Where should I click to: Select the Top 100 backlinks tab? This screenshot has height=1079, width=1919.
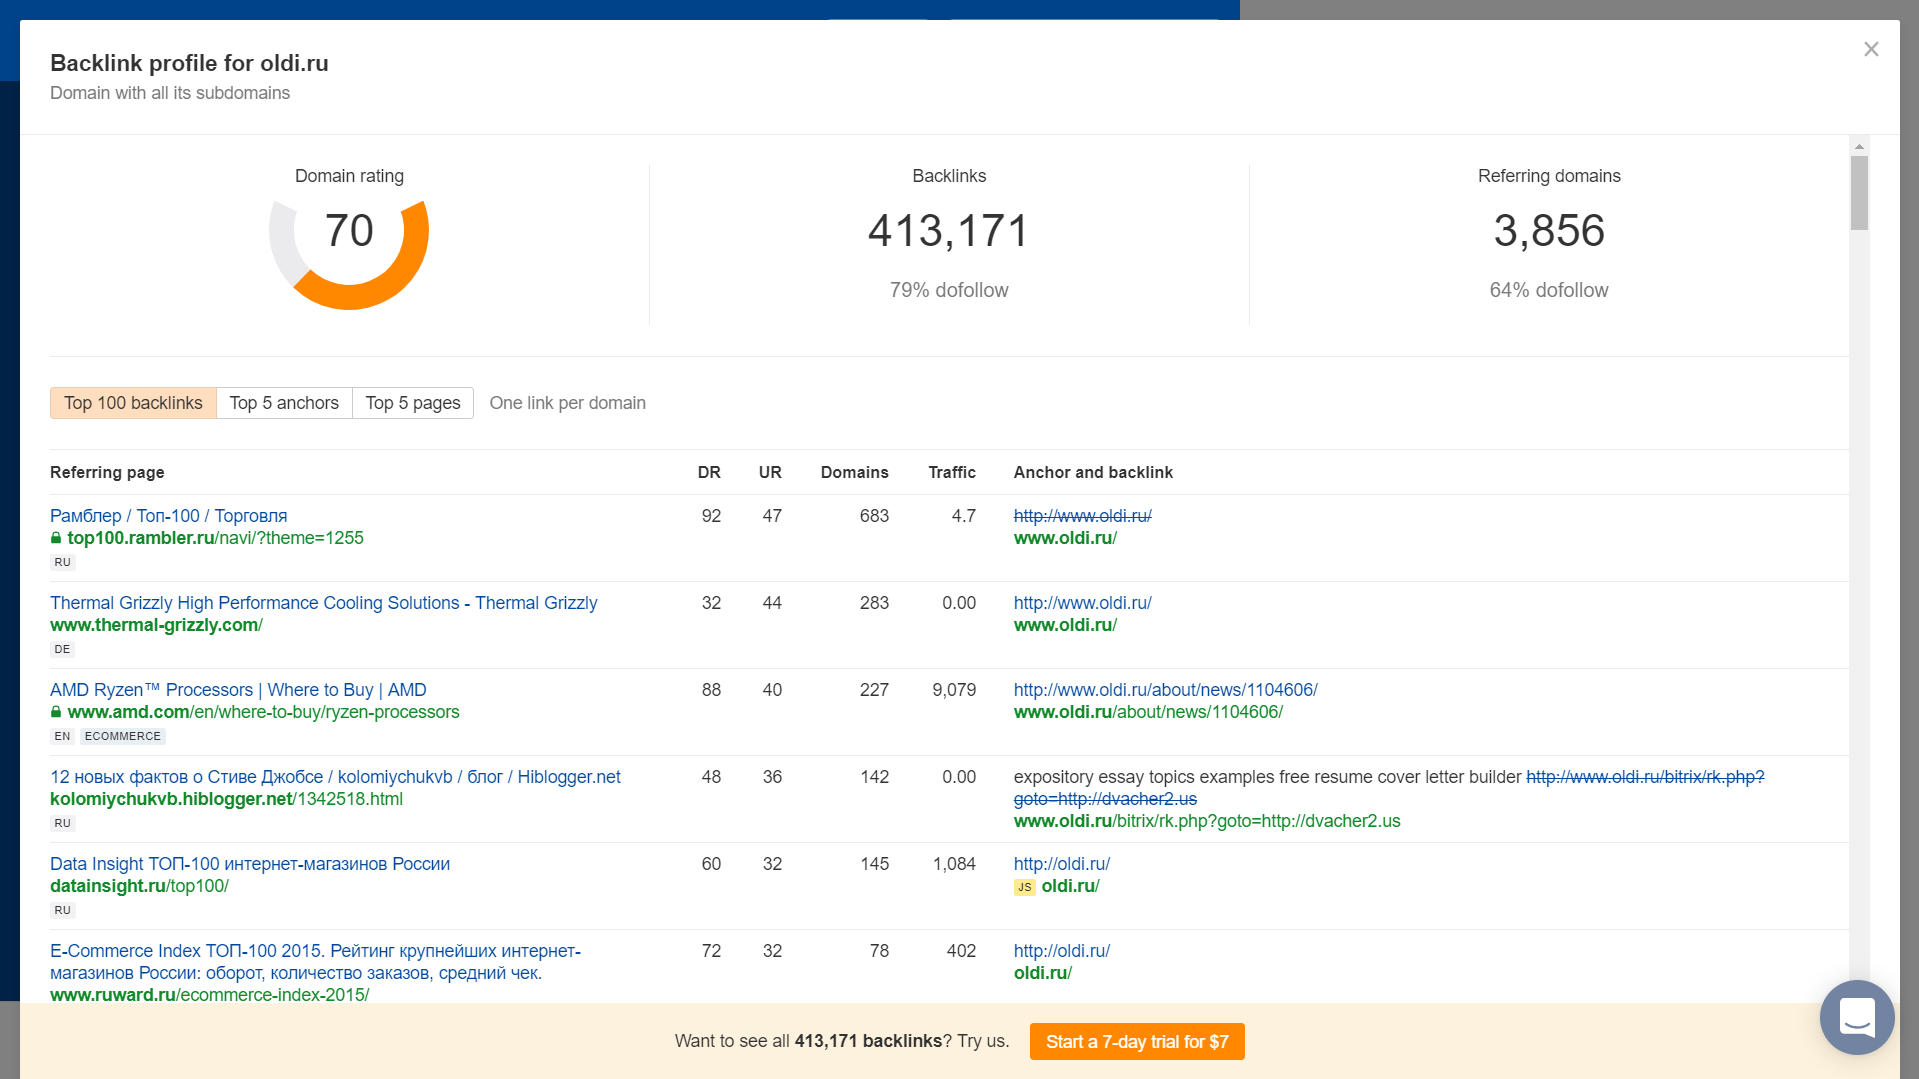coord(133,403)
